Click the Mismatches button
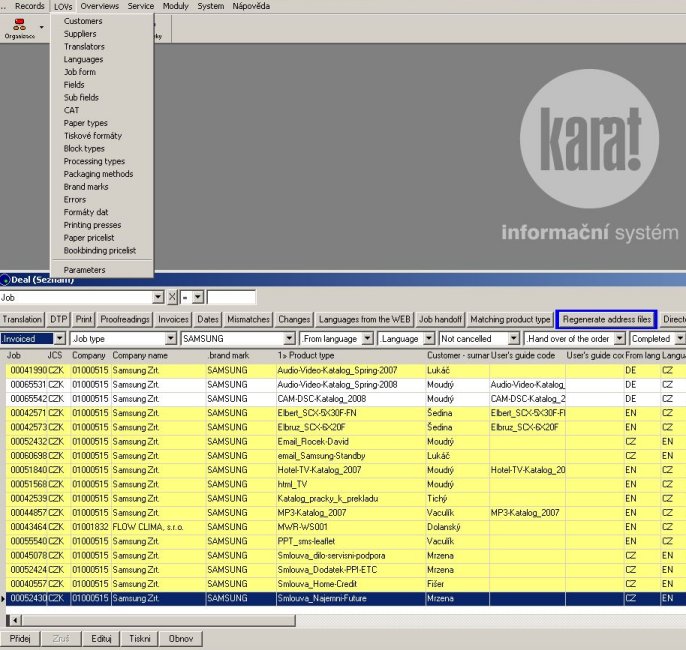 click(248, 319)
